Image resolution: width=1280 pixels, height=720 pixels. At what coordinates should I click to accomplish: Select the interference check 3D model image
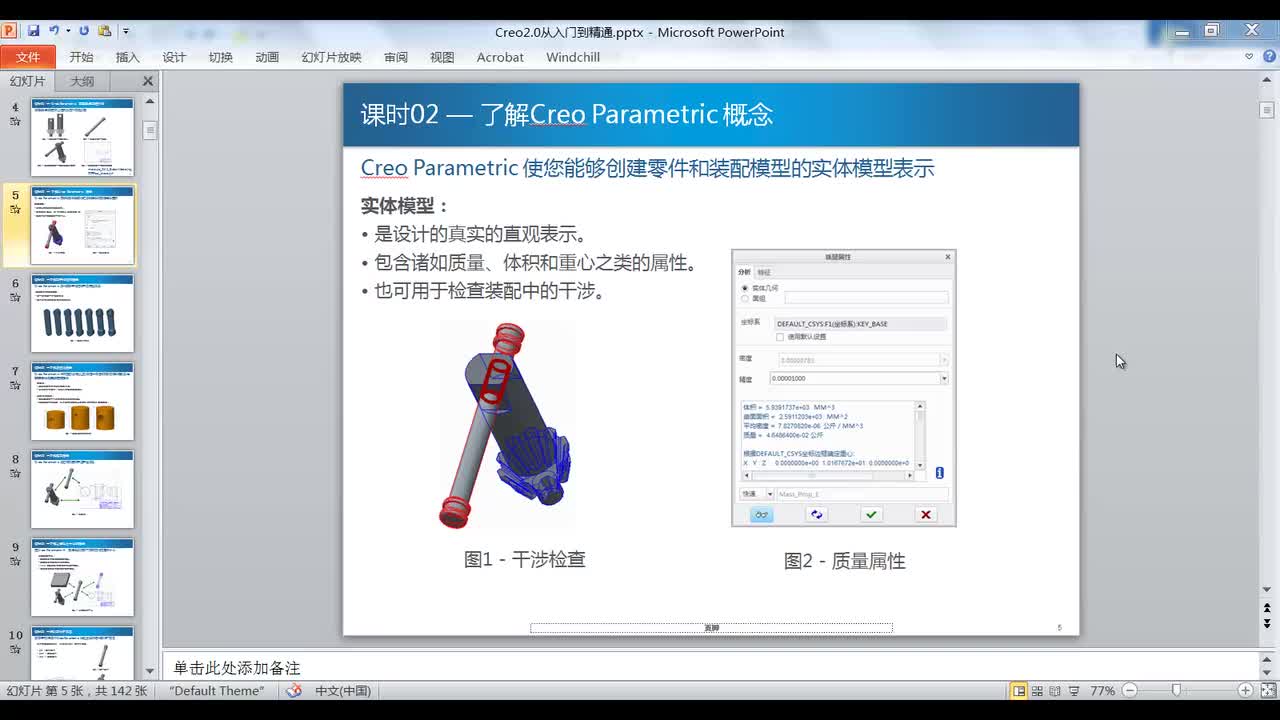[x=506, y=425]
